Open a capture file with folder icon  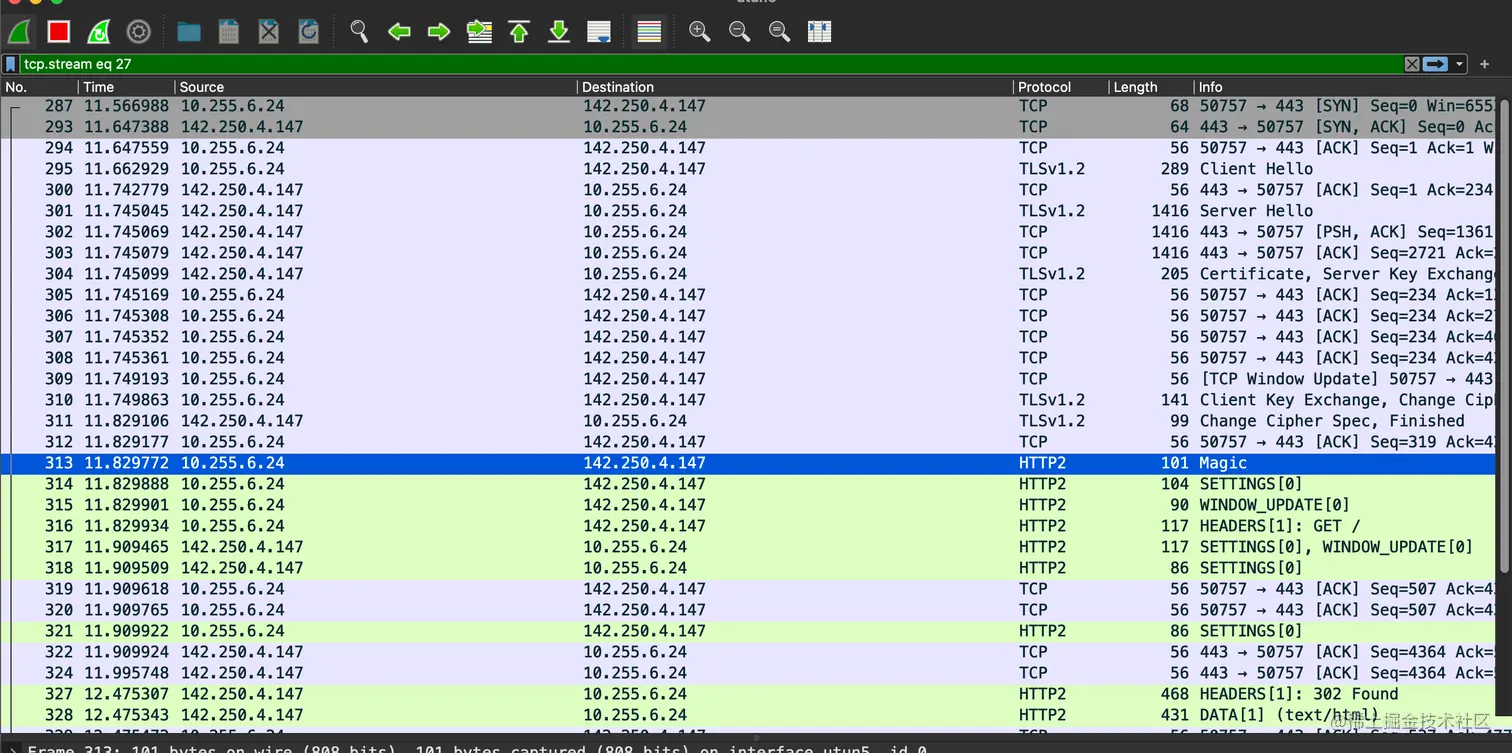pos(189,32)
